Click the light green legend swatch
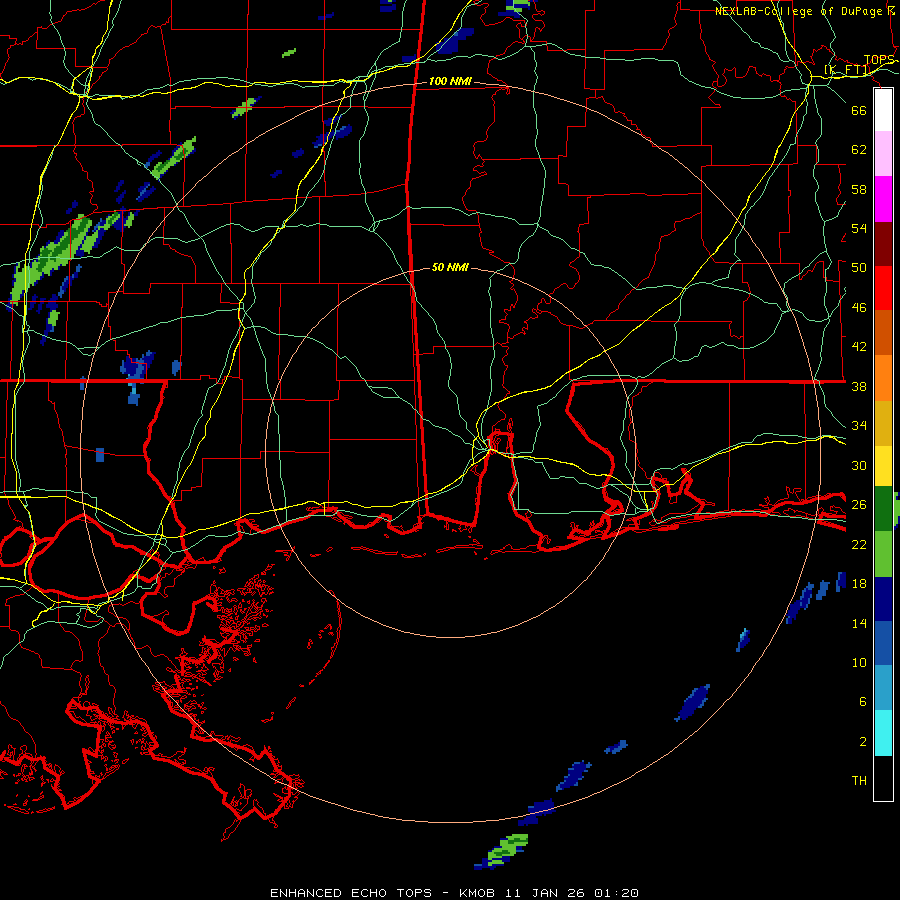This screenshot has width=900, height=900. (883, 554)
